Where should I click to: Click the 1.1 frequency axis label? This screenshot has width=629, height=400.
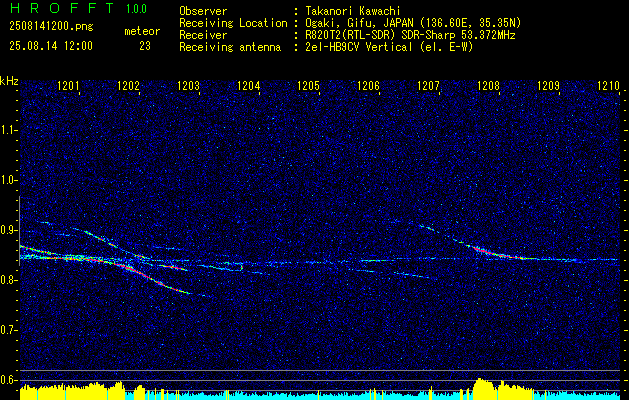point(9,130)
